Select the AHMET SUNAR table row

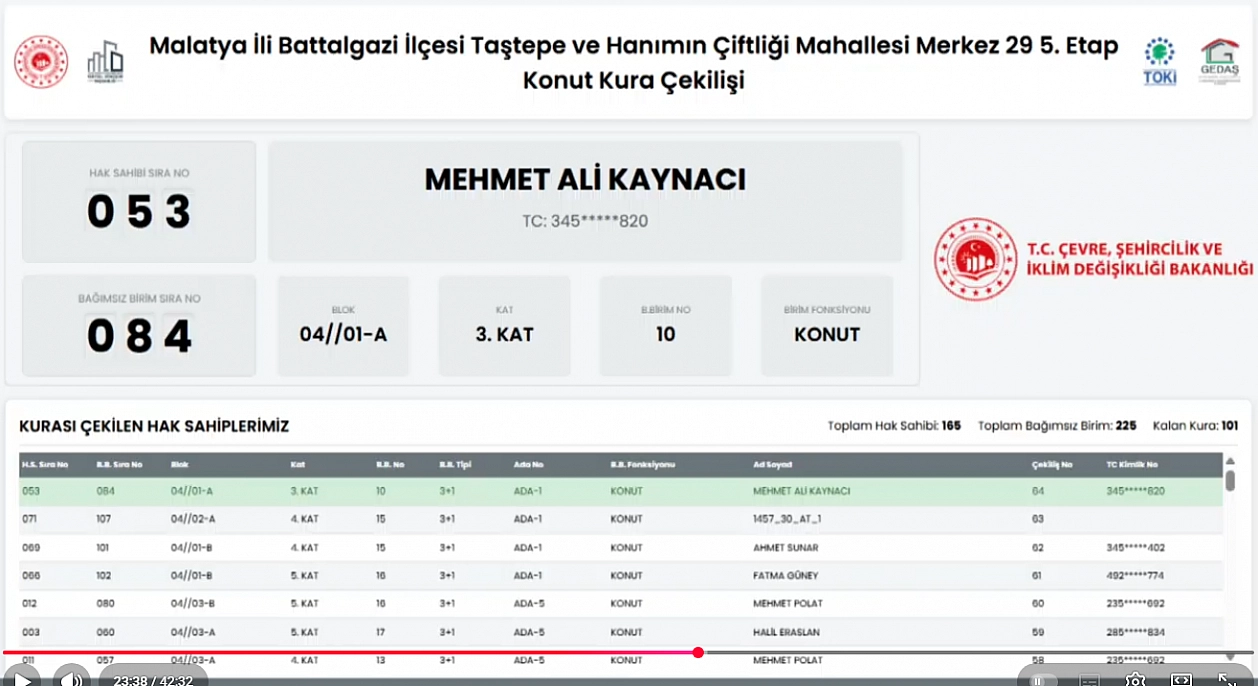tap(620, 547)
